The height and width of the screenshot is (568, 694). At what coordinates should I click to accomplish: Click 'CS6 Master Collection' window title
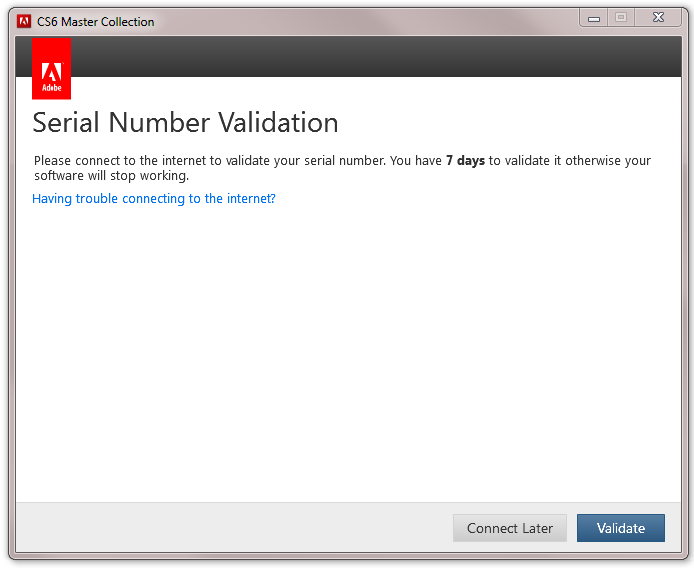tap(96, 21)
